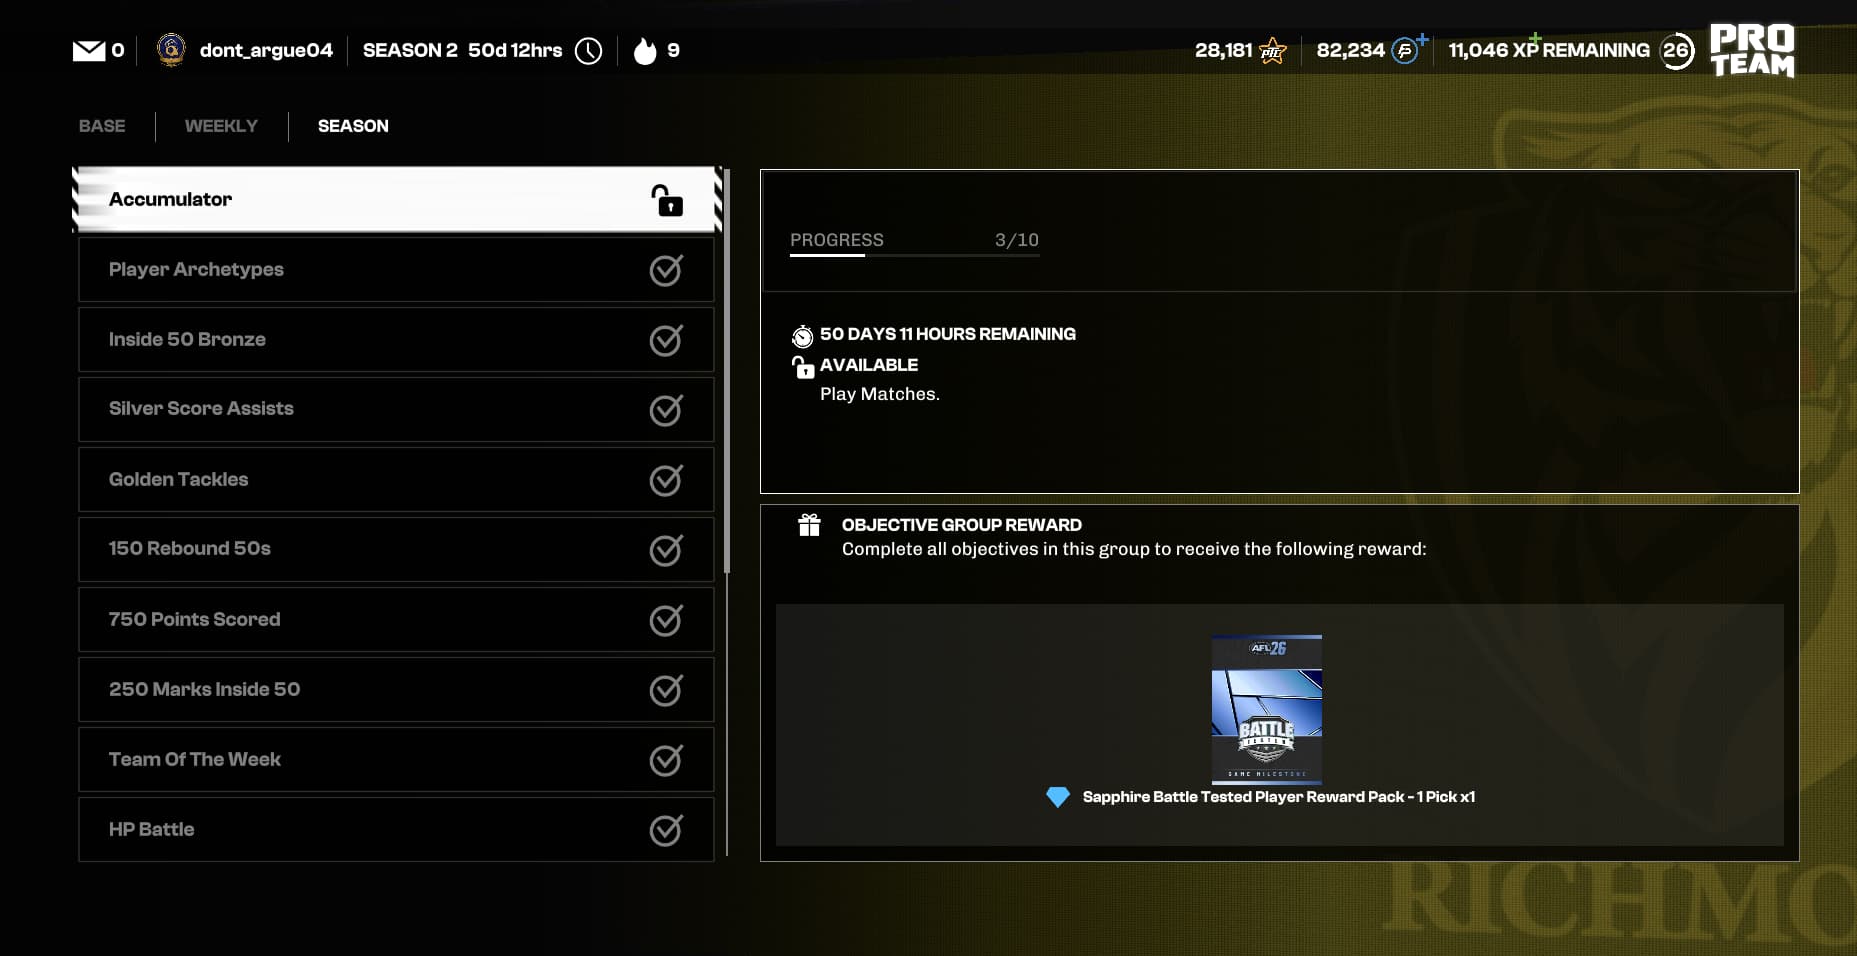Click the flame streak icon
Viewport: 1857px width, 956px height.
pos(645,51)
